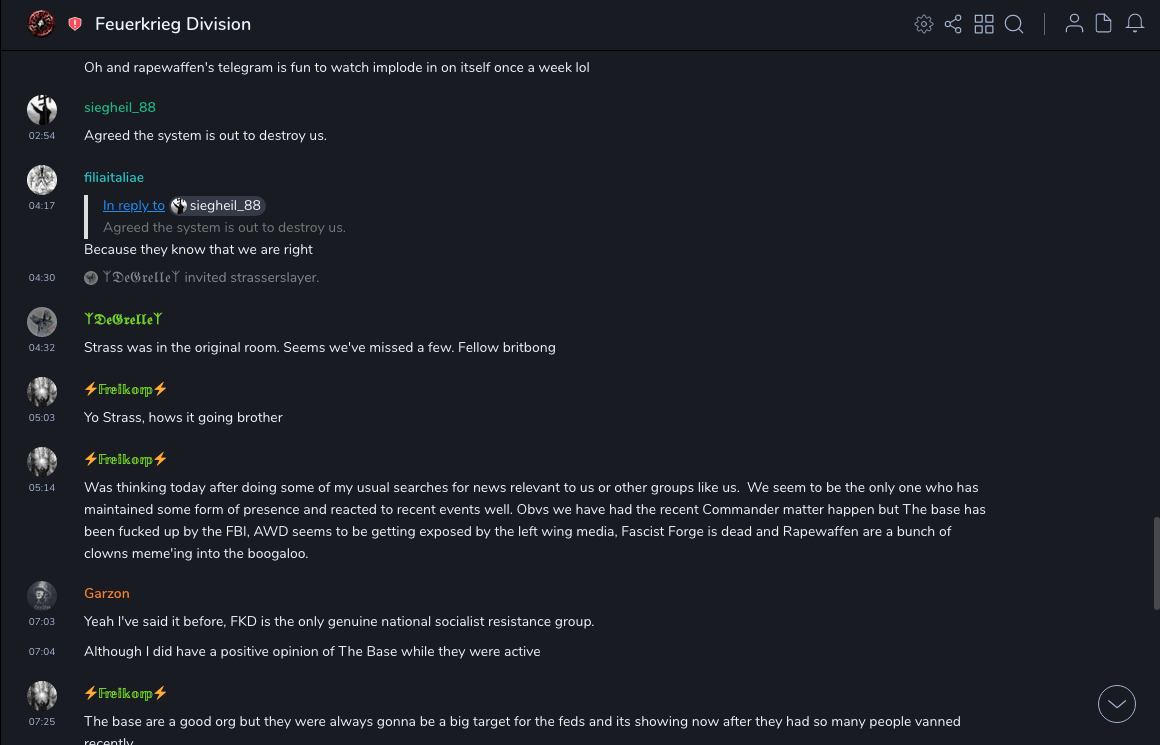1160x745 pixels.
Task: Click the timeline scrollbar thumb
Action: 1156,564
